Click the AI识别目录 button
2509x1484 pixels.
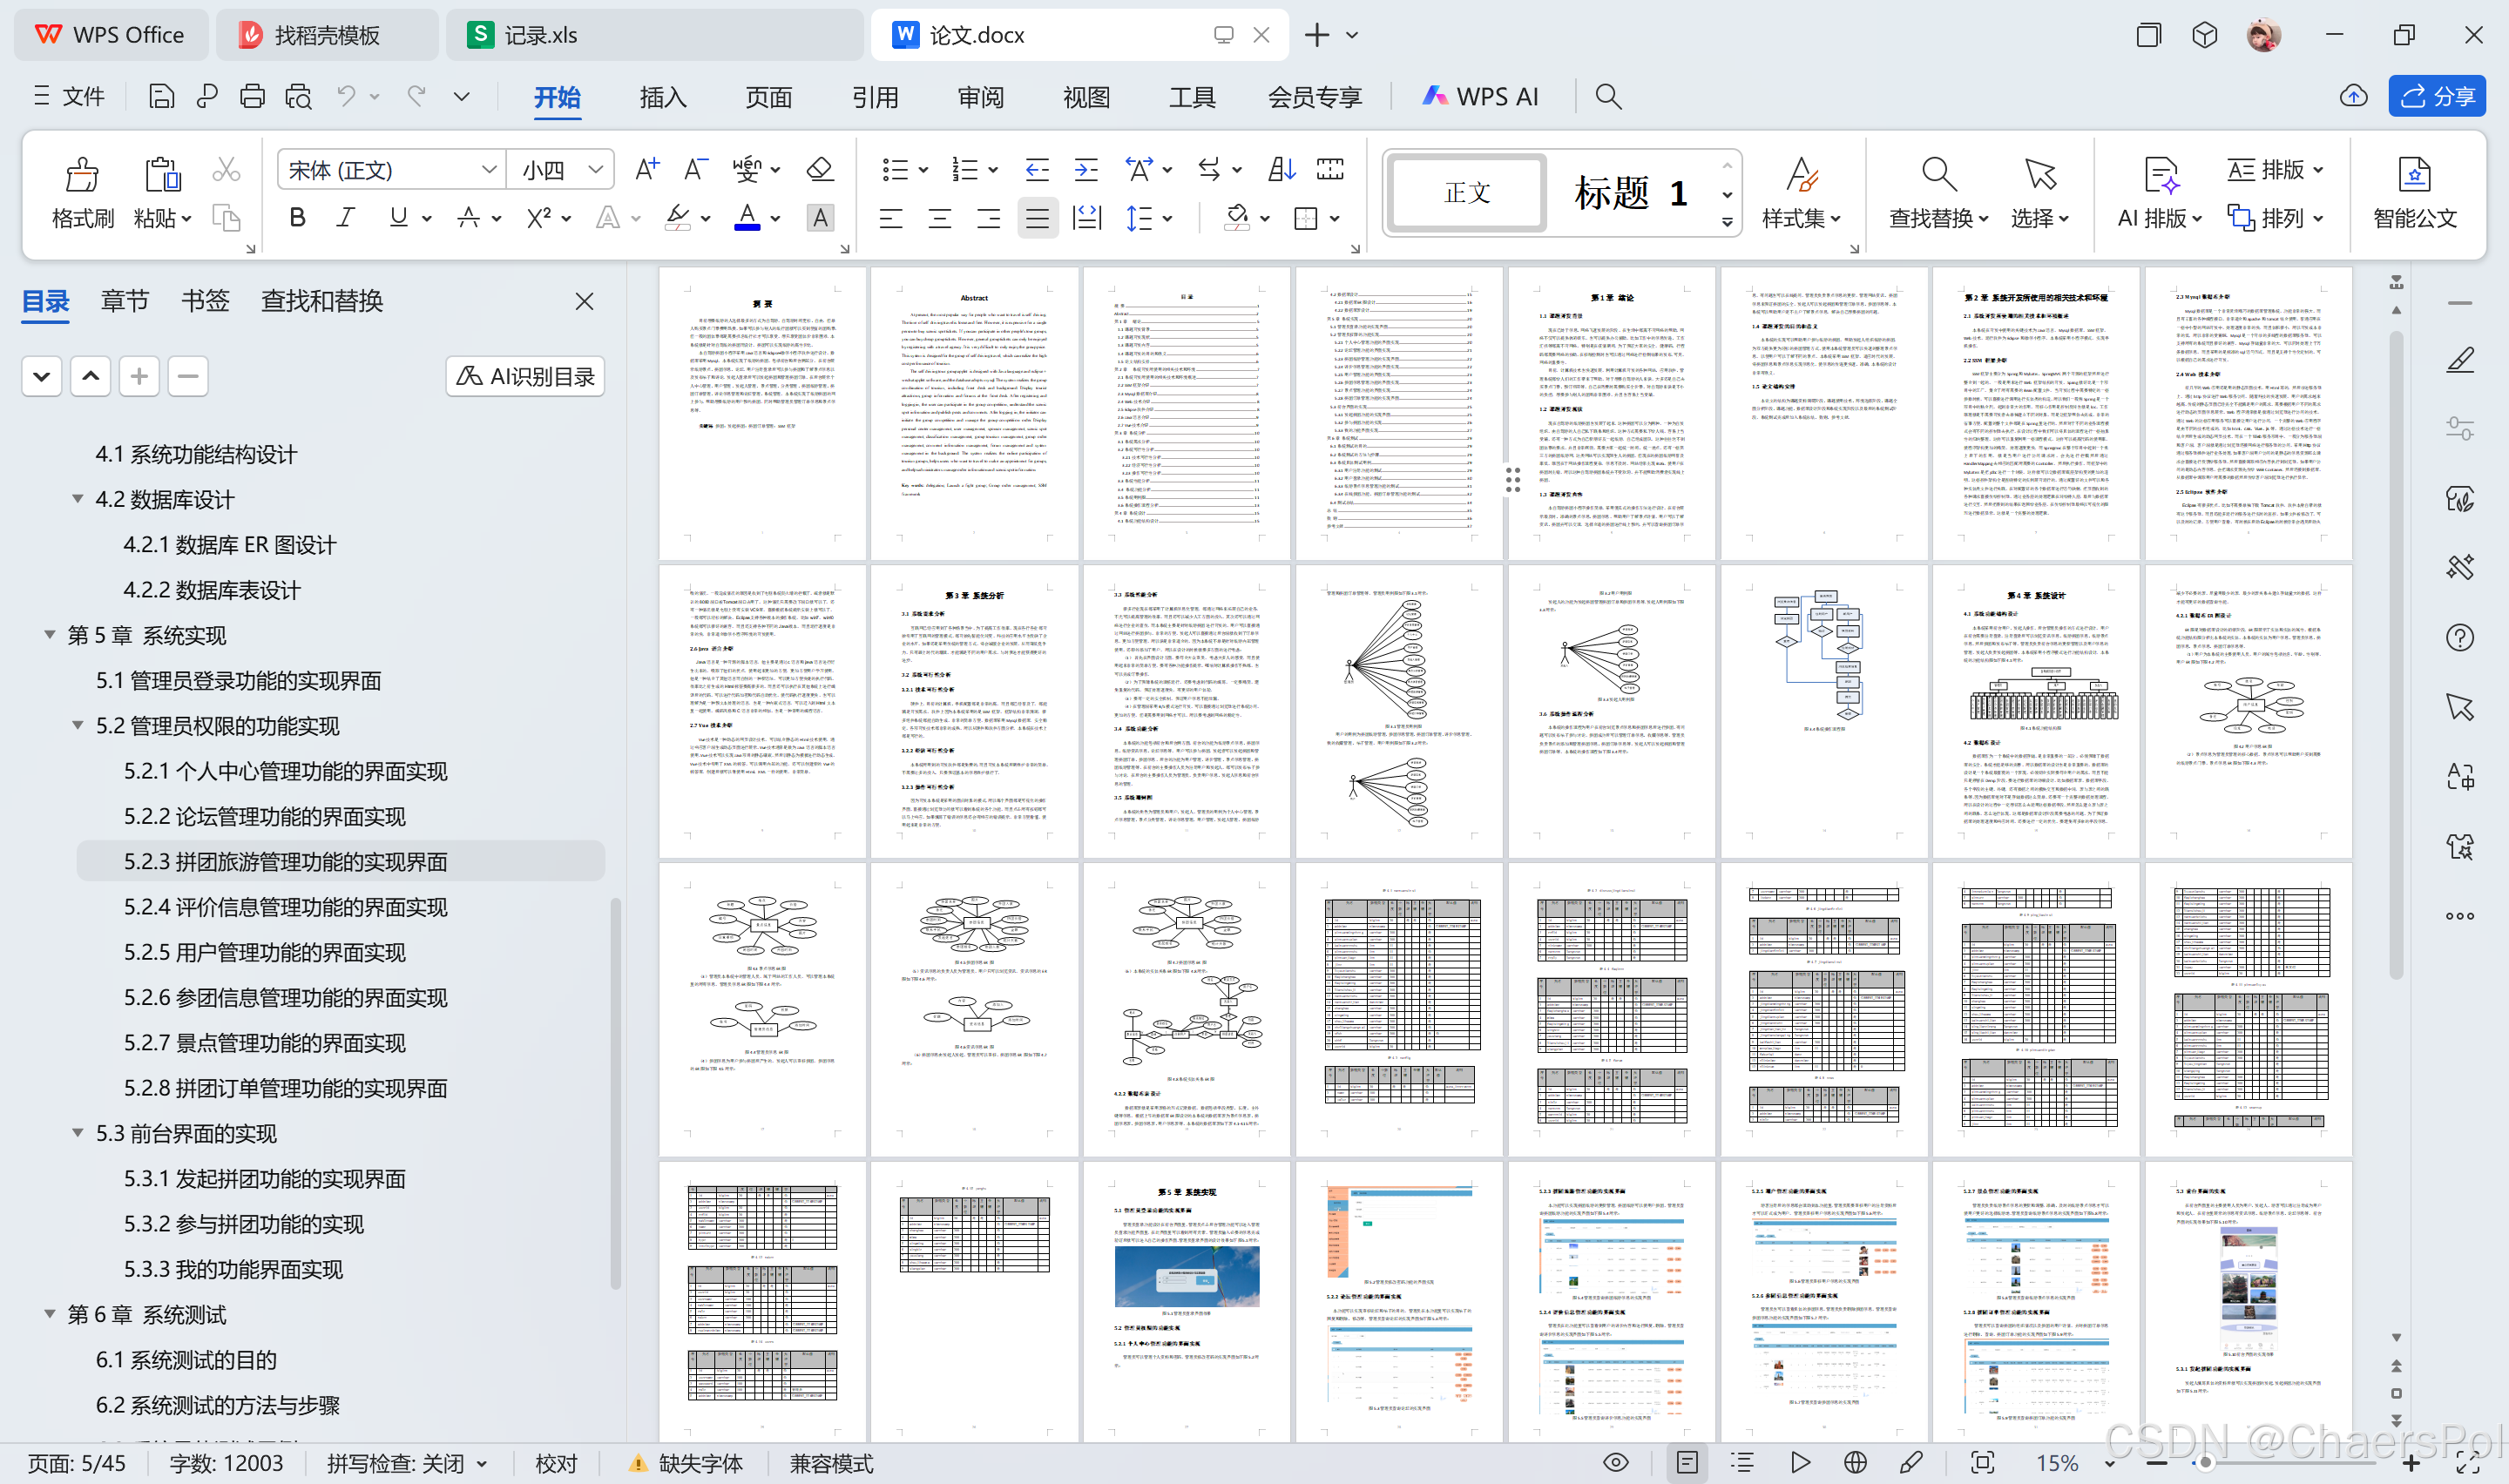(x=525, y=376)
